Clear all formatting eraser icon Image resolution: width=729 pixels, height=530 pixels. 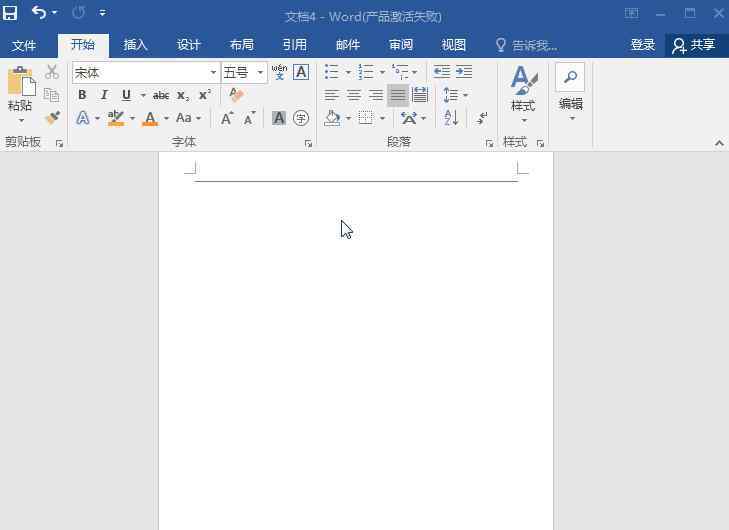(236, 94)
